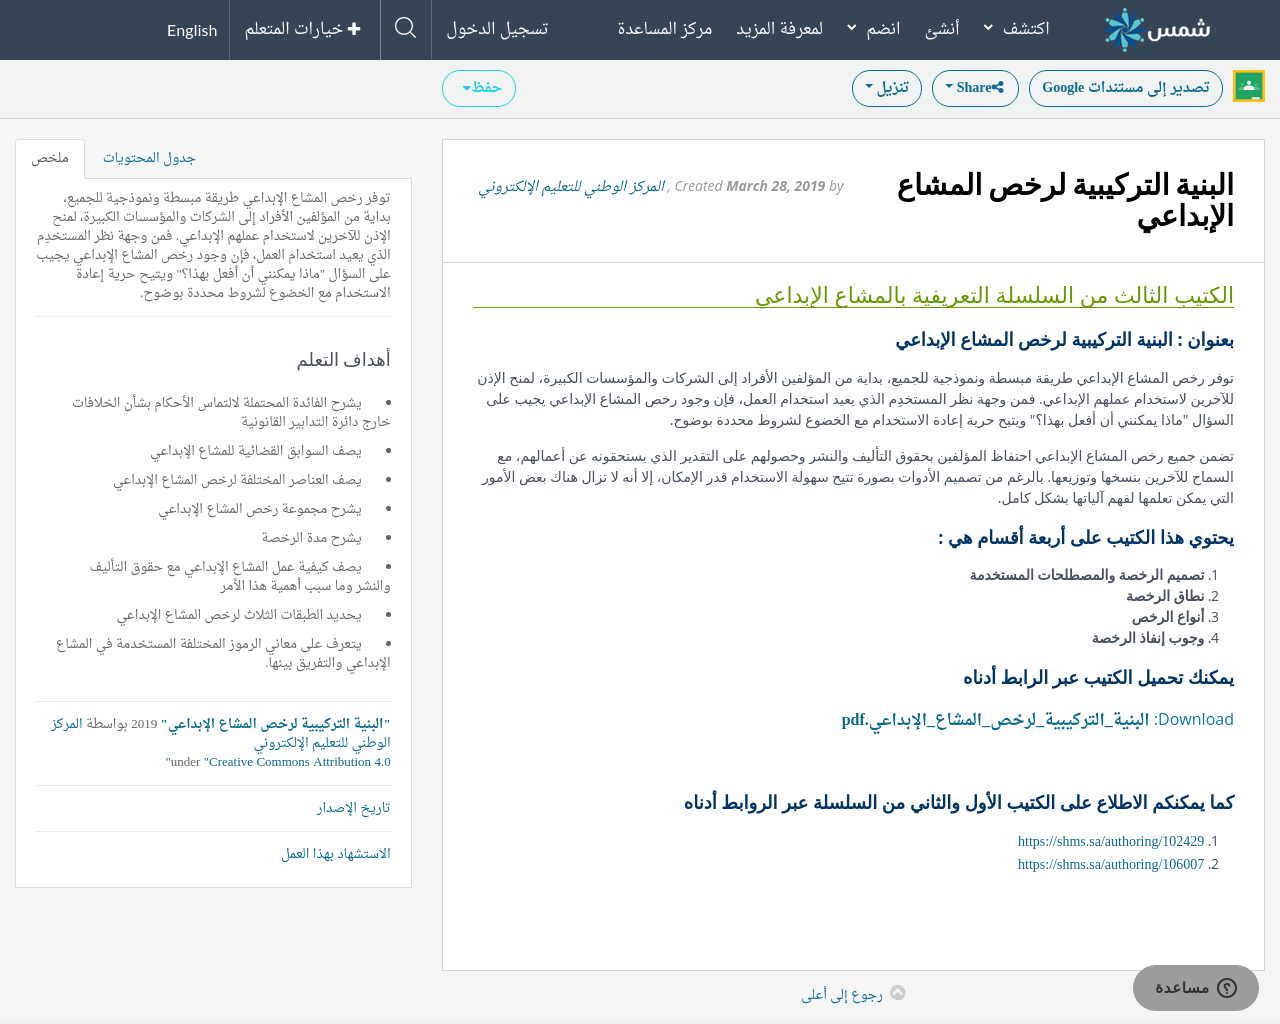1280x1024 pixels.
Task: Click the plus icon on خيارات المتعلم
Action: click(x=352, y=26)
